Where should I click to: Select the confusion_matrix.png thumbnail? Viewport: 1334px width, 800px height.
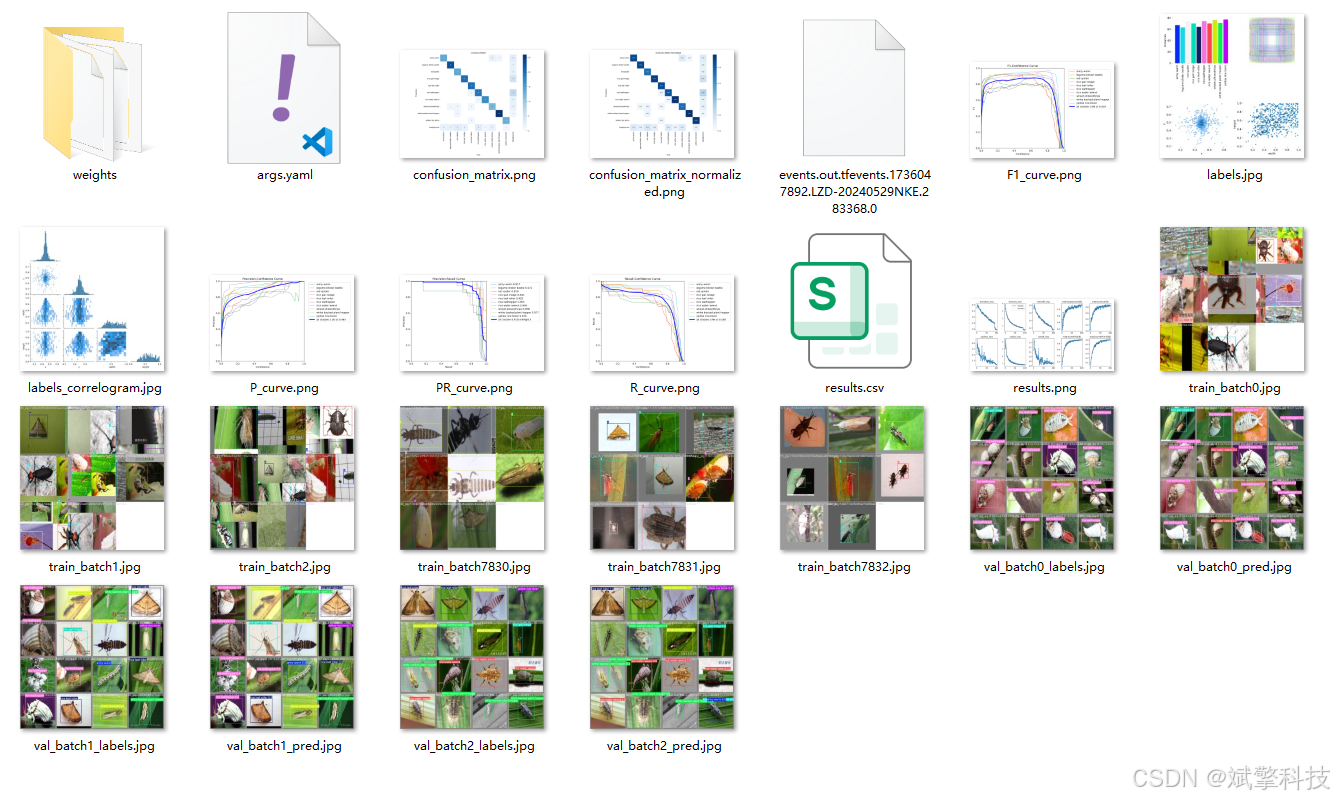point(474,103)
